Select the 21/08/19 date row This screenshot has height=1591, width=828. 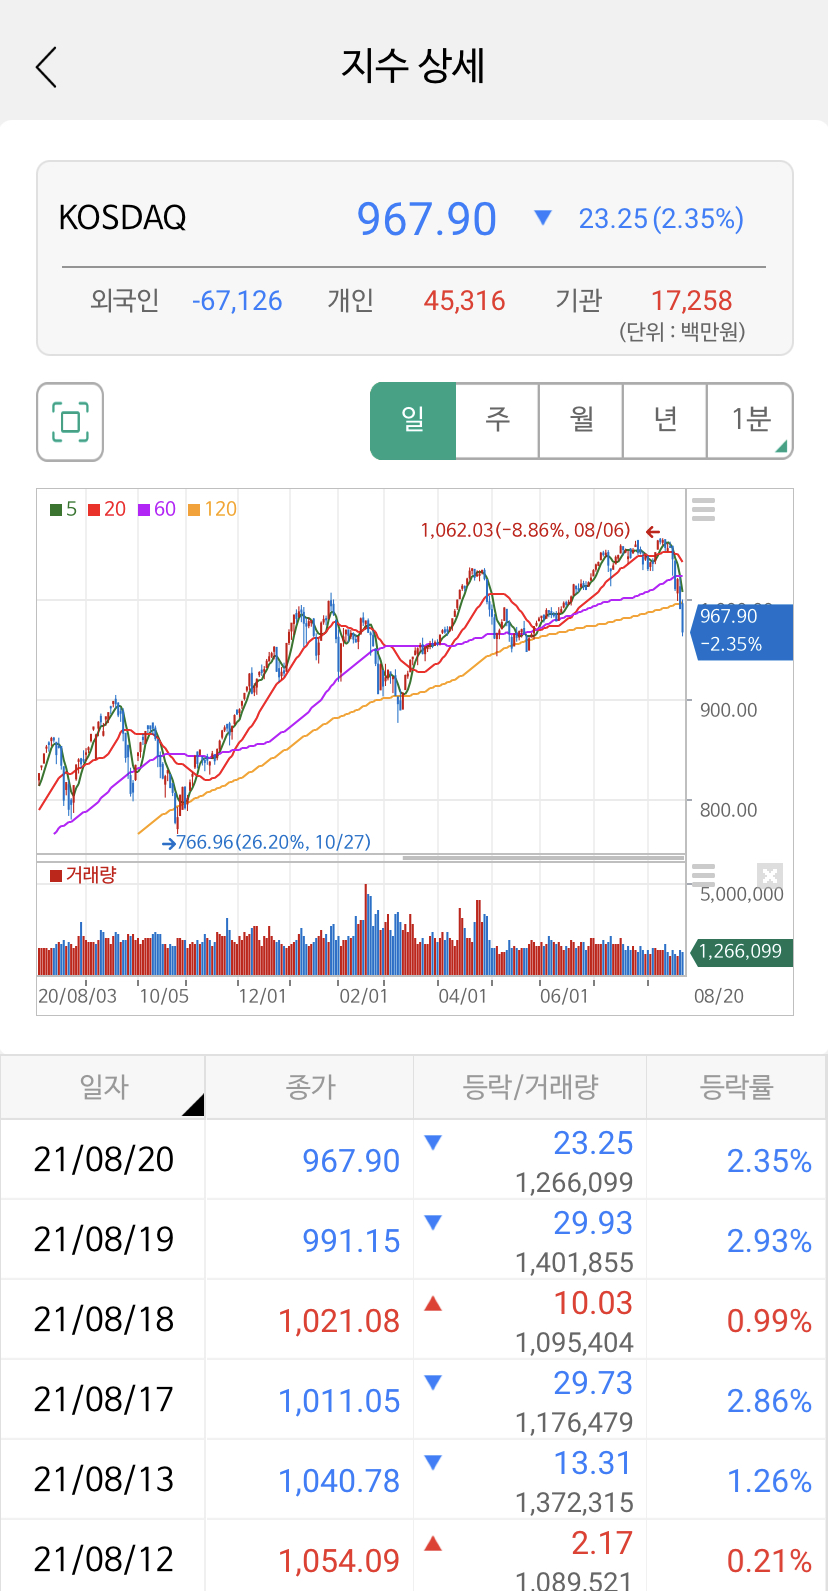[104, 1239]
